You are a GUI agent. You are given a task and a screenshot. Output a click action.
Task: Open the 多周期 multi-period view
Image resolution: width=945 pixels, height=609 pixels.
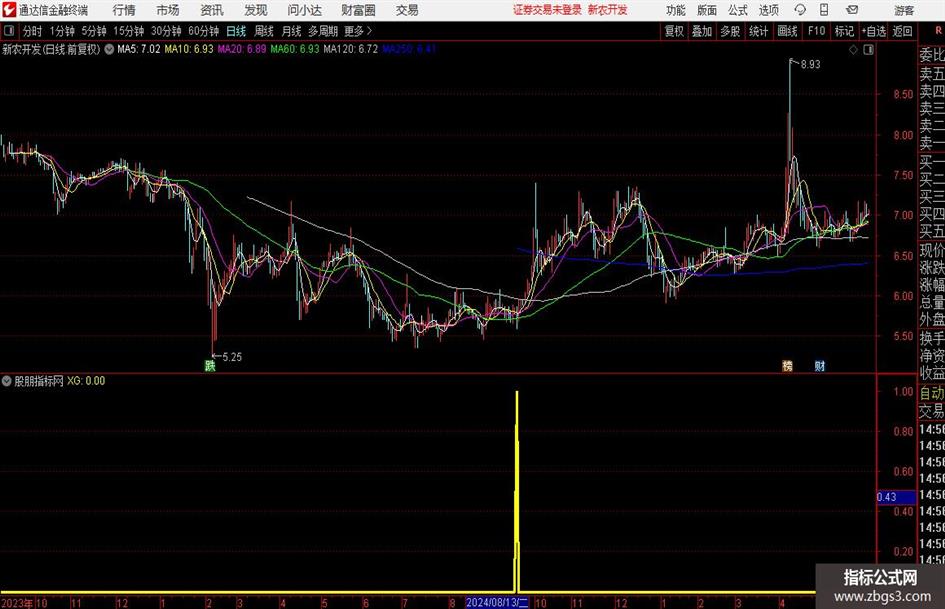(323, 31)
